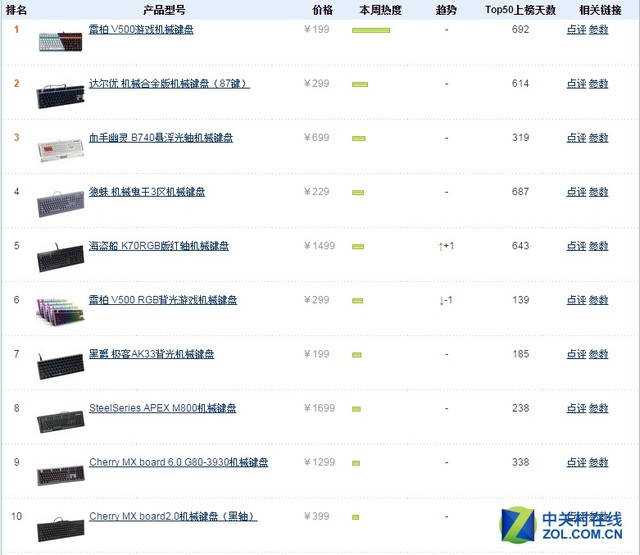Open 点评 for 血手幽灵 B740
640x555 pixels.
(x=576, y=138)
